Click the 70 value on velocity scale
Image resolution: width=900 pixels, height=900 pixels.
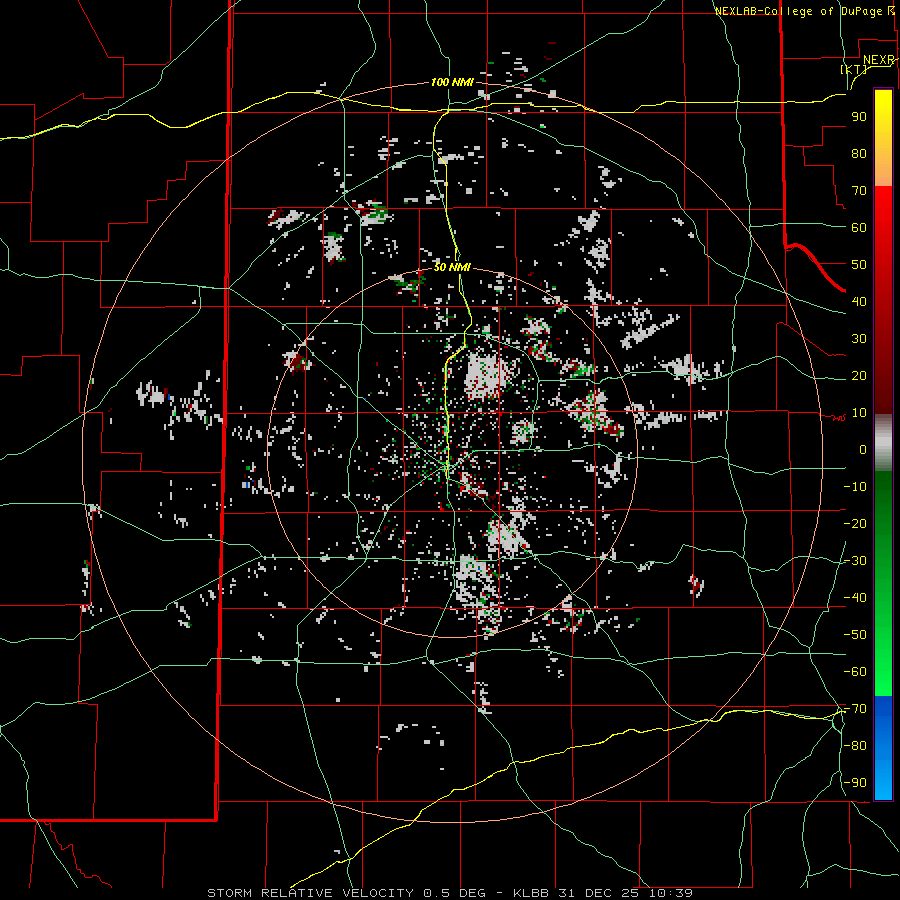(x=859, y=191)
